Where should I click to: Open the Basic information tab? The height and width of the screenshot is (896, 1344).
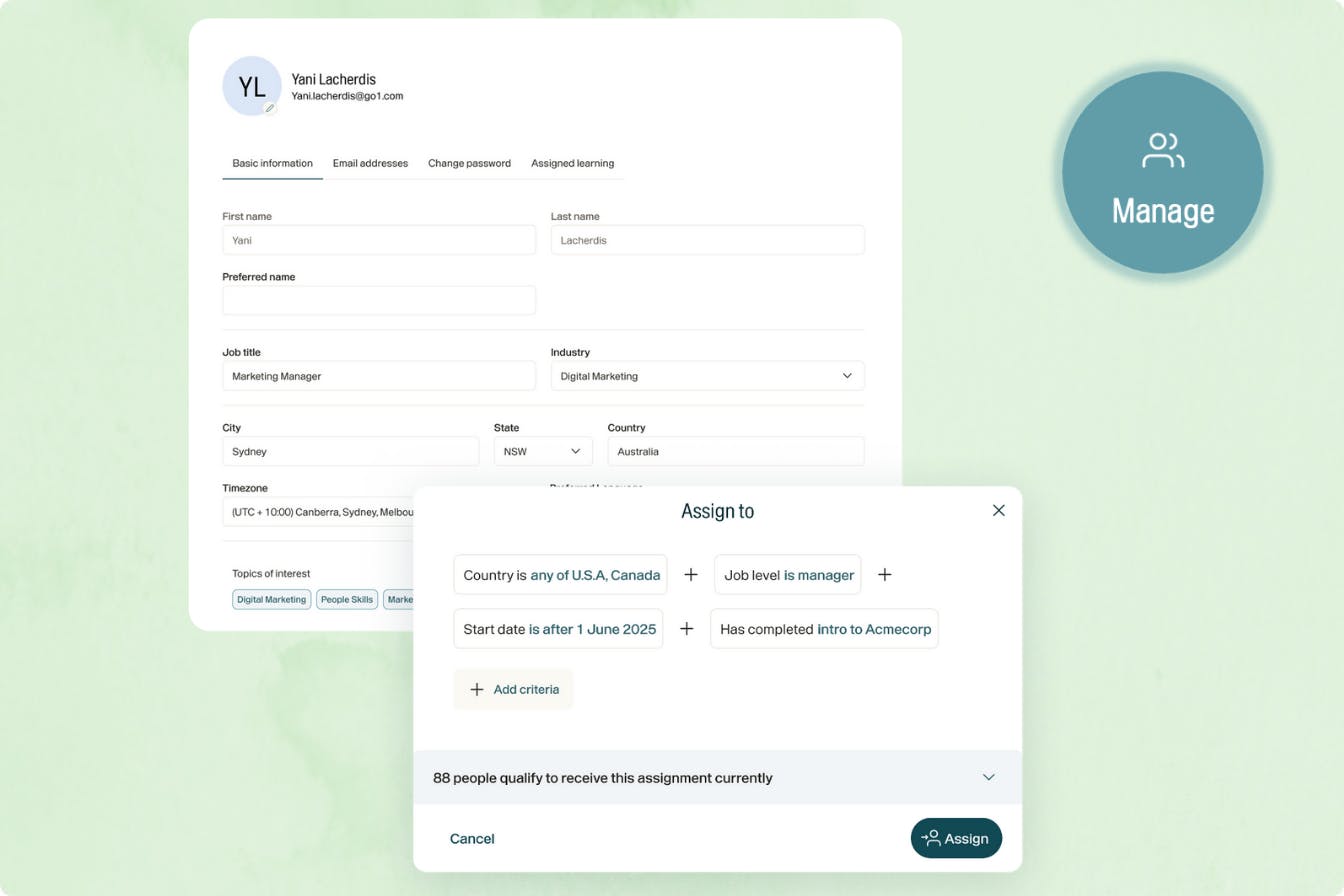[272, 163]
